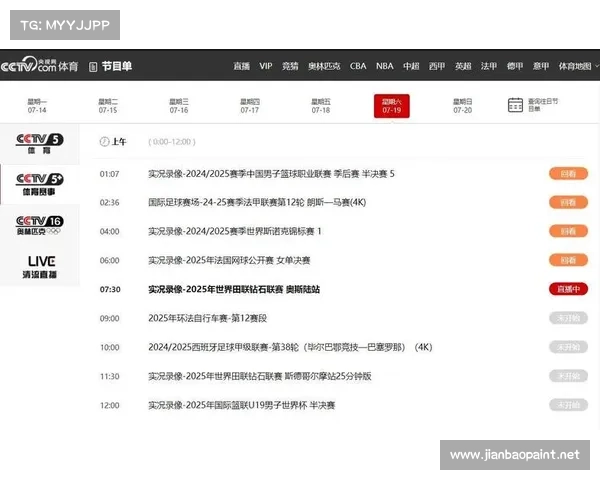600x480 pixels.
Task: Open the CBA nav item
Action: click(358, 66)
